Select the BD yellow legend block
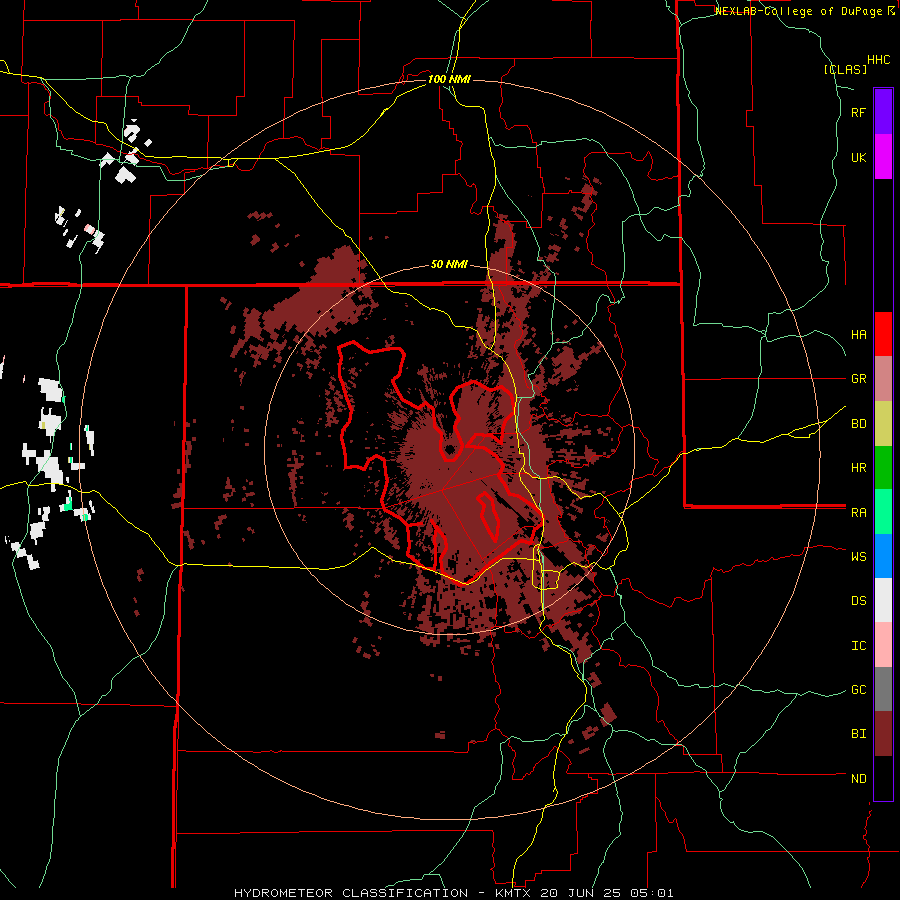This screenshot has width=900, height=900. [x=883, y=424]
